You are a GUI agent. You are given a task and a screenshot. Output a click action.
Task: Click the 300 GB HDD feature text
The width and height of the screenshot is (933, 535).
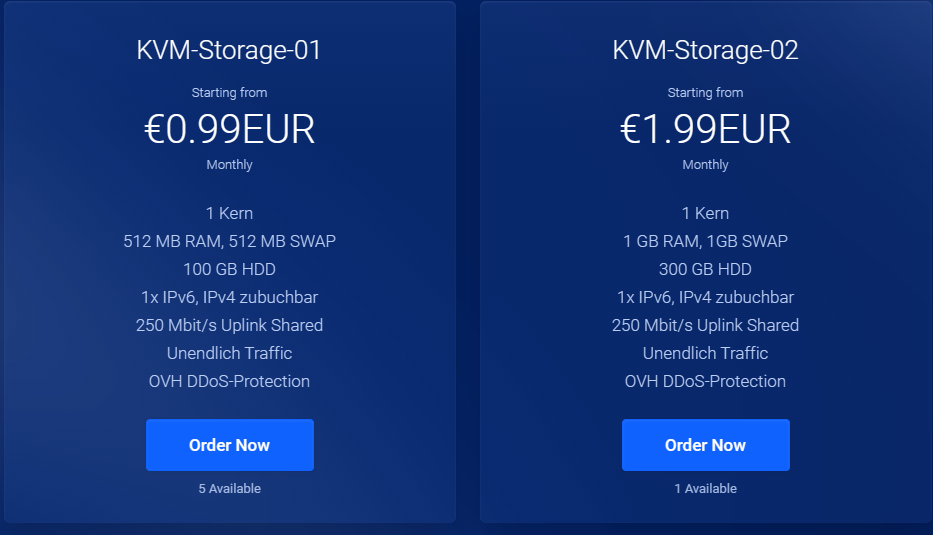click(x=705, y=269)
